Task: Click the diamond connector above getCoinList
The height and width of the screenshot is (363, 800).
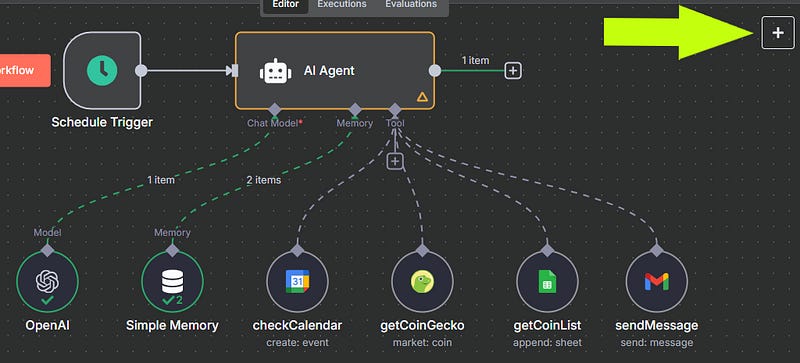Action: click(547, 250)
